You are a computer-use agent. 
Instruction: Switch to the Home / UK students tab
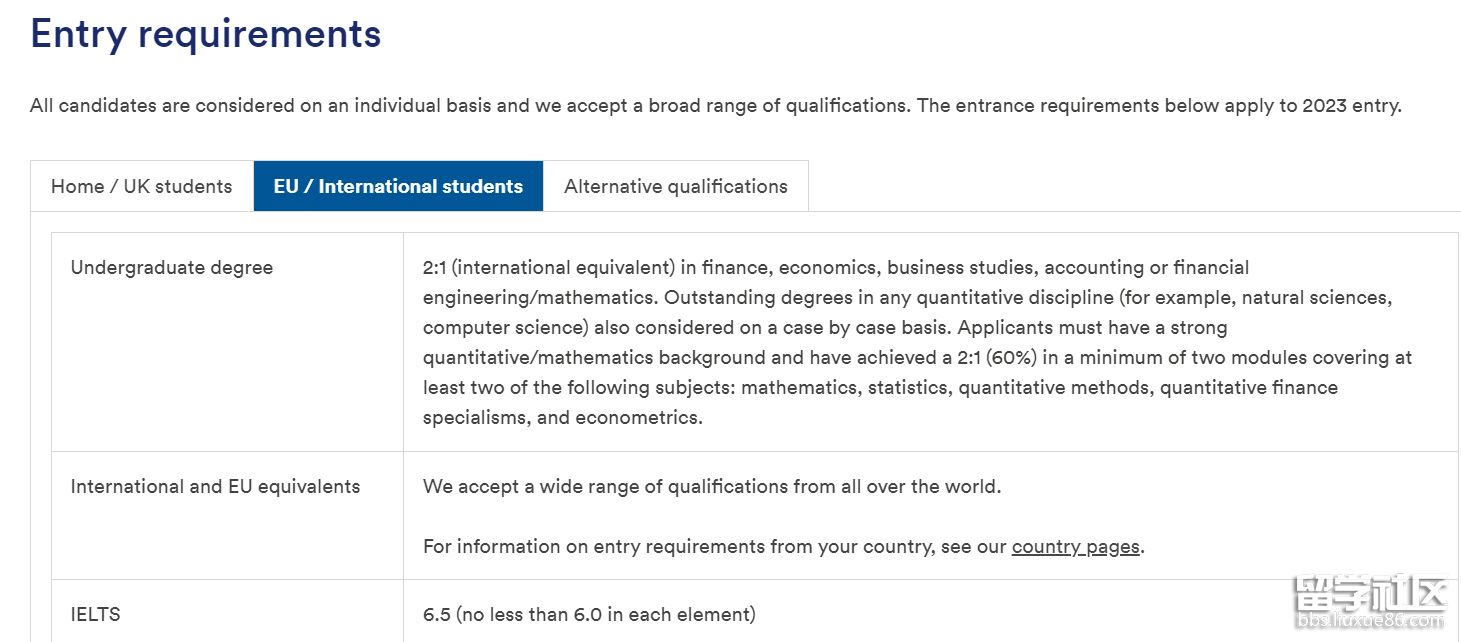[141, 186]
